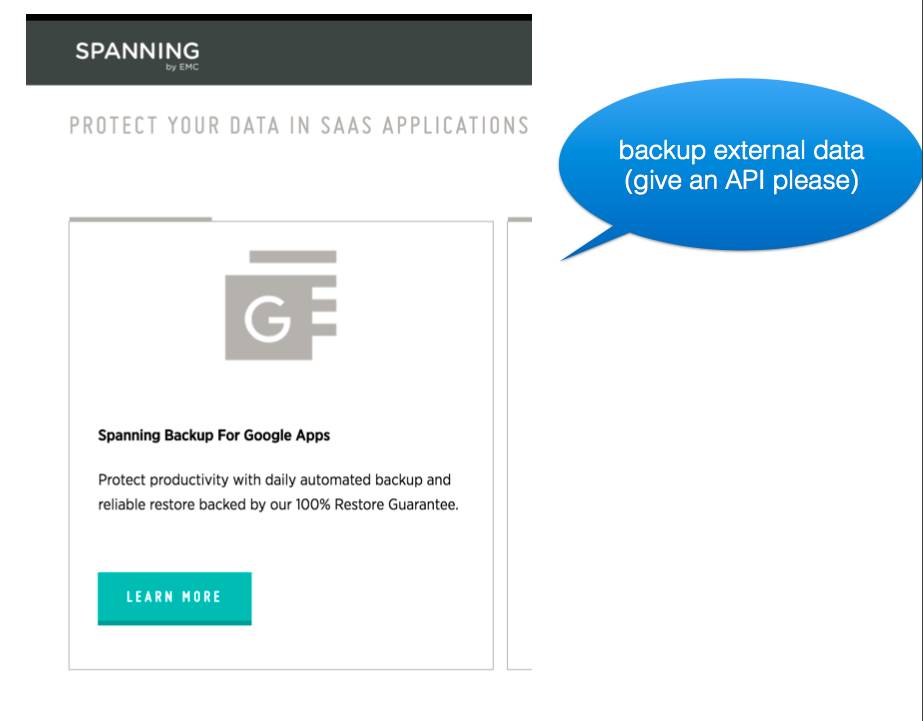Select the partially visible second product card
The width and height of the screenshot is (923, 721).
pos(519,444)
